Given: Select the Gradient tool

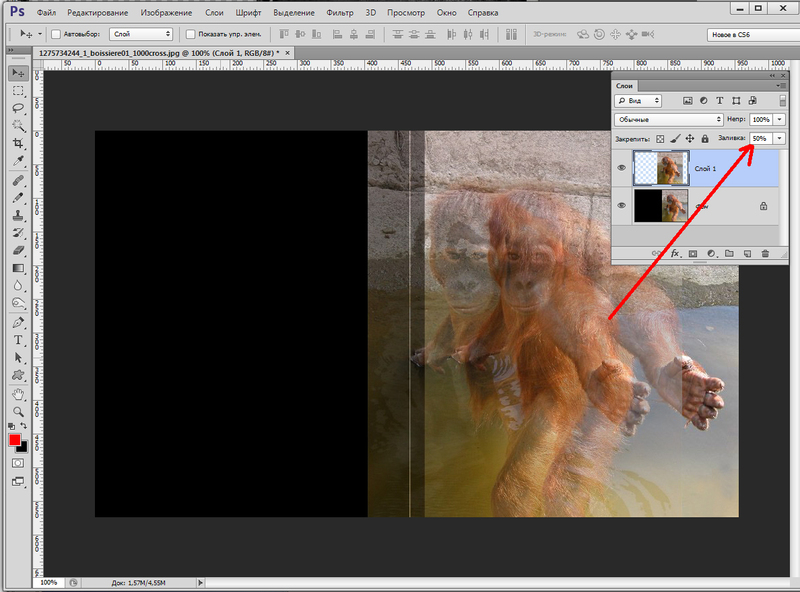Looking at the screenshot, I should 18,268.
